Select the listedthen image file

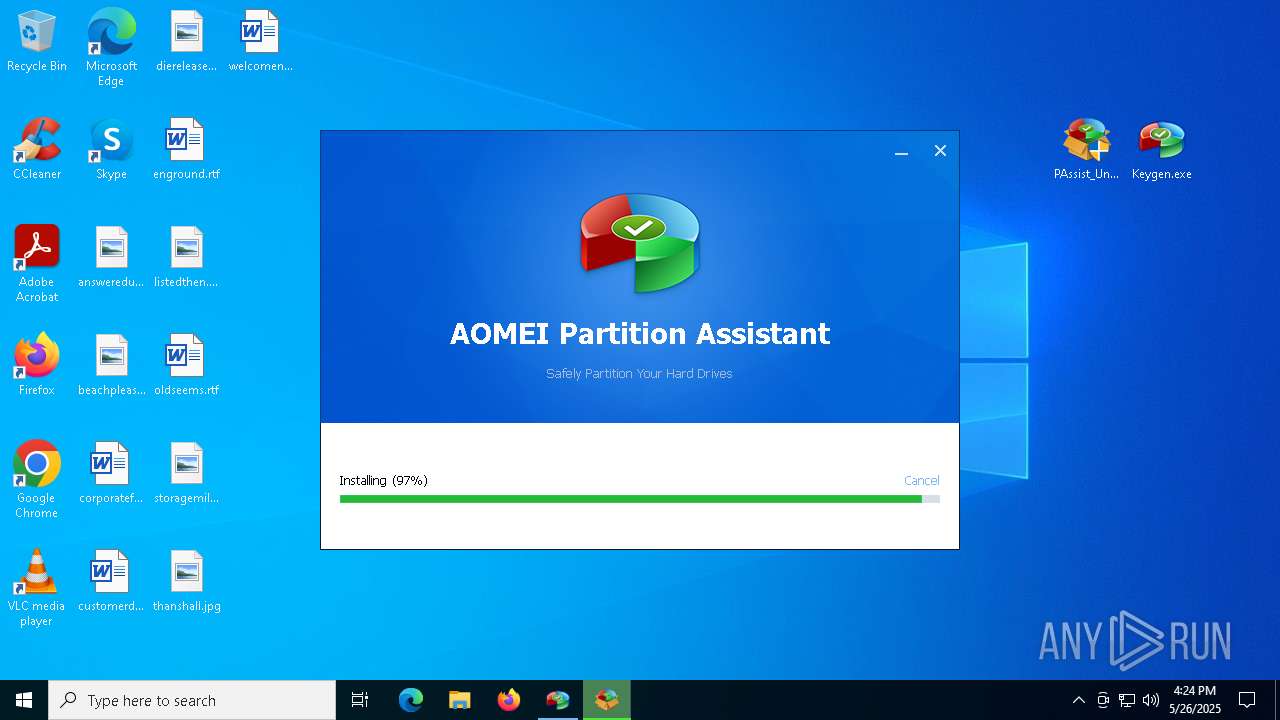pos(186,258)
